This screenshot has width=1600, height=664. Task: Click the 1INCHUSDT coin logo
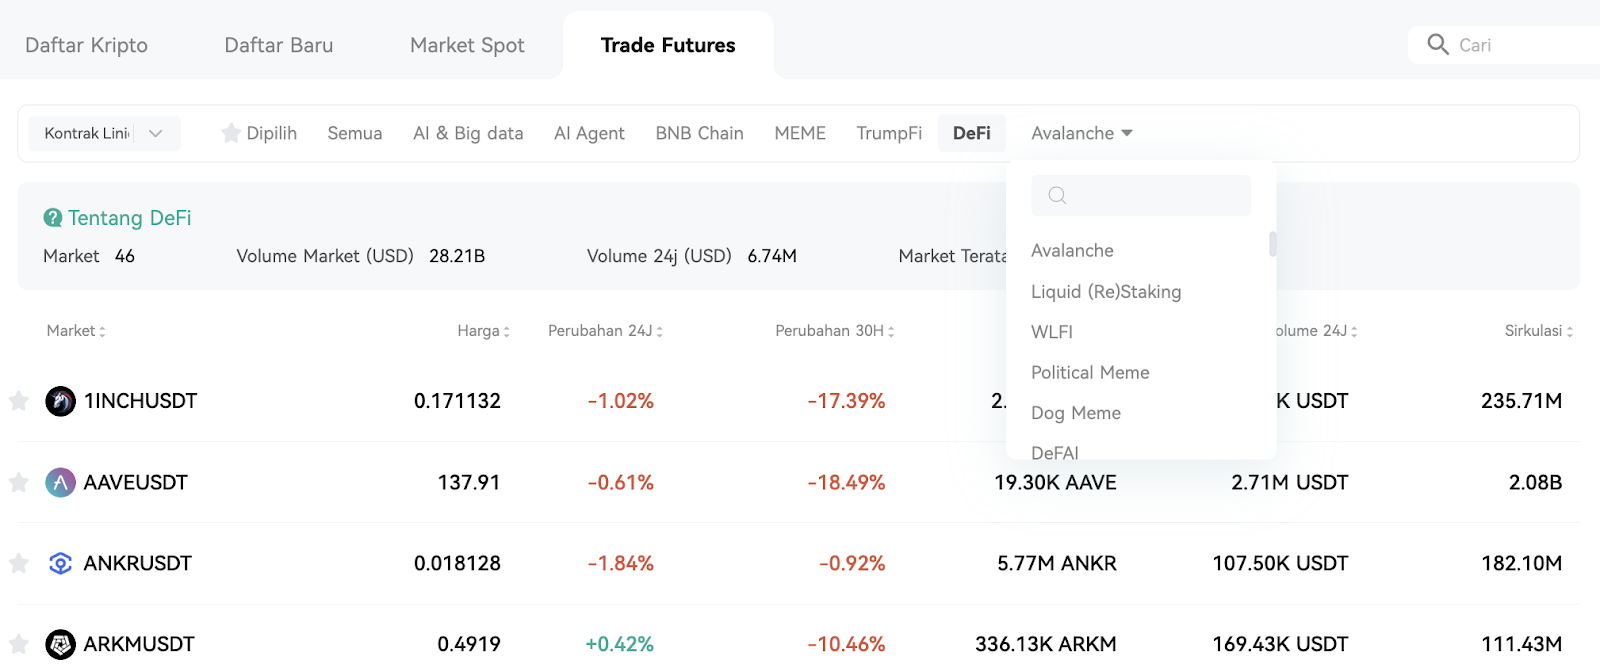pos(61,401)
